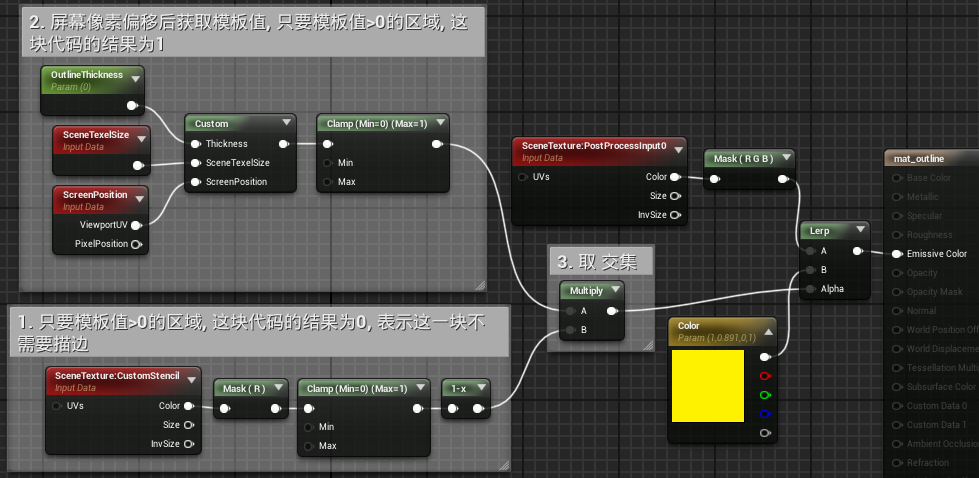
Task: Select the mat_outline result node title
Action: click(920, 158)
